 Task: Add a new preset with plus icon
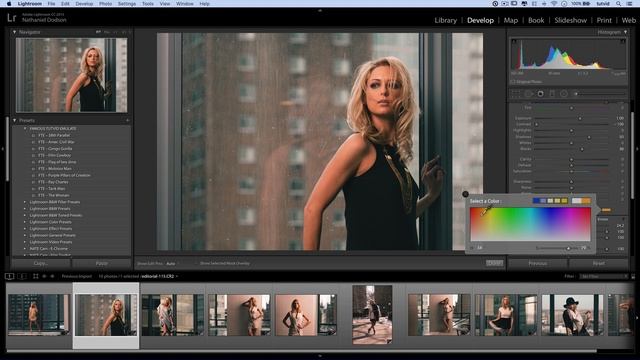click(x=127, y=120)
